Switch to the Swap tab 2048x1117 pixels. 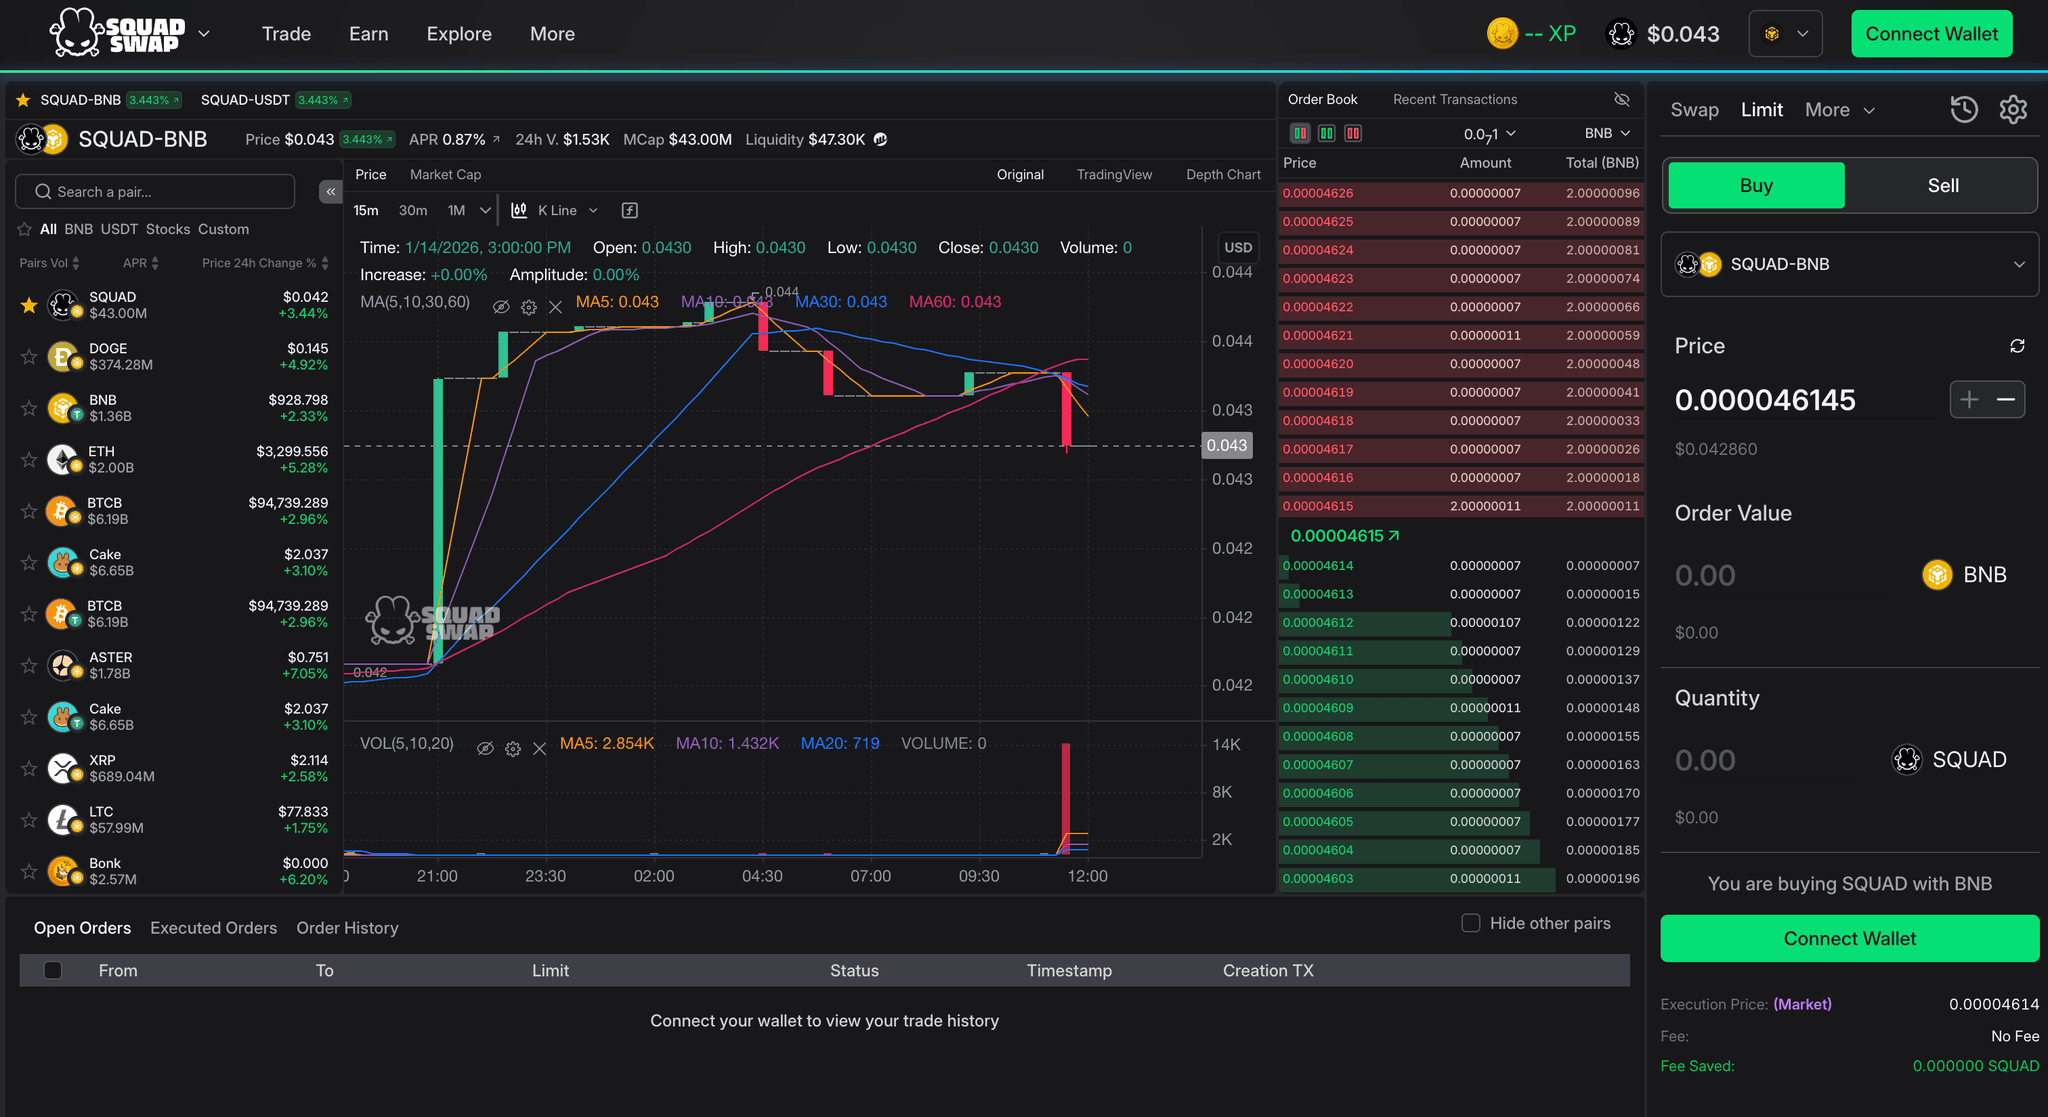[x=1694, y=110]
